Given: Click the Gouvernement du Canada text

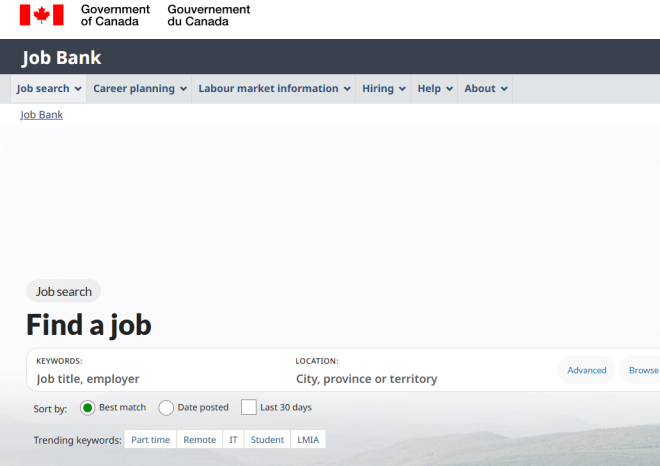Looking at the screenshot, I should click(209, 15).
